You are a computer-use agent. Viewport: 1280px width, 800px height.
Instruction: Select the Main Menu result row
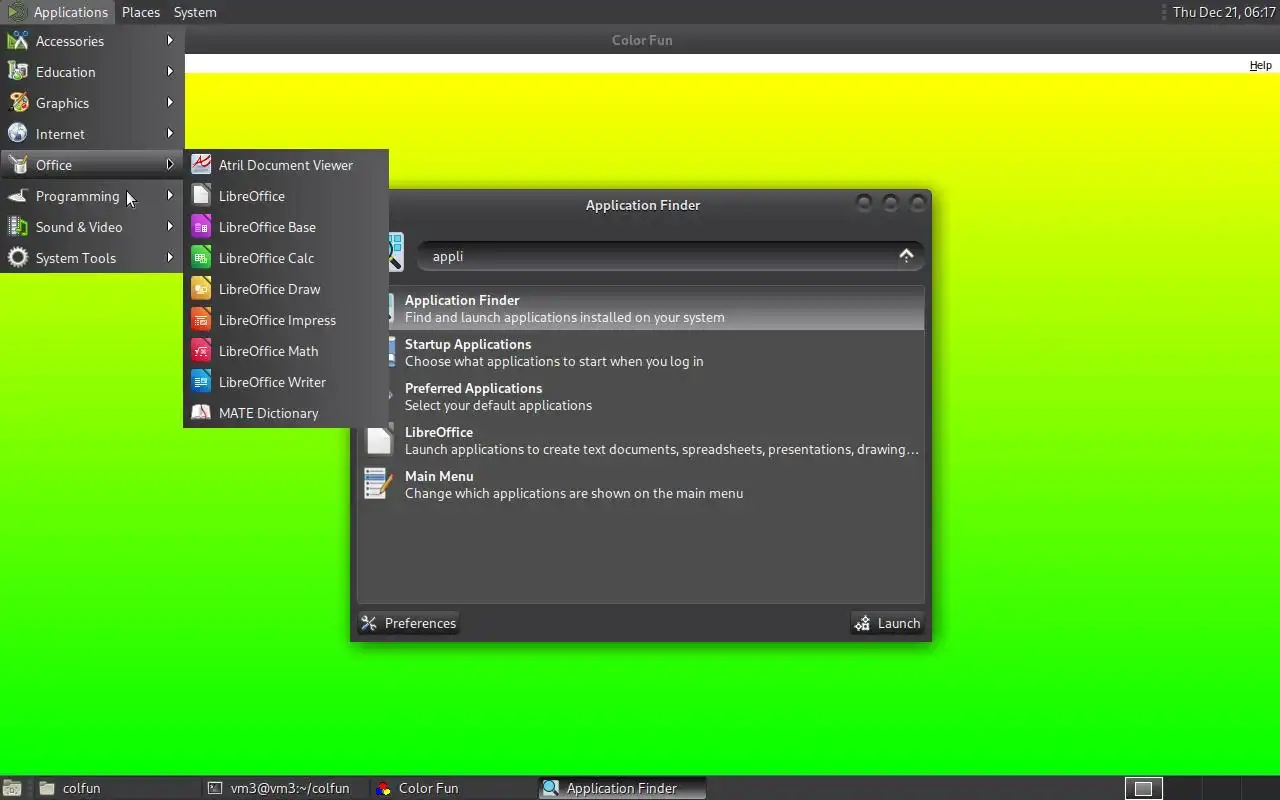tap(642, 484)
